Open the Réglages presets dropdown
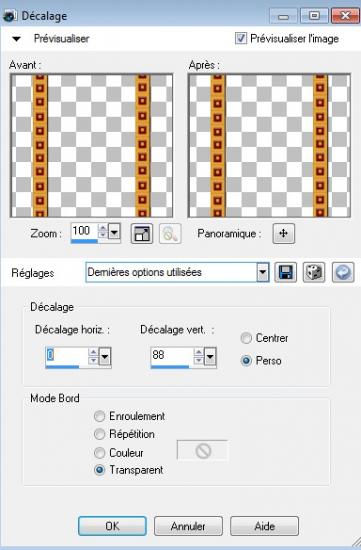 (262, 272)
